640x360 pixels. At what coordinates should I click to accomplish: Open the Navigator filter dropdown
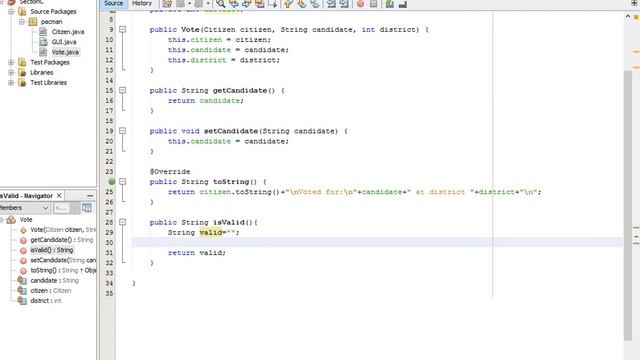pos(74,208)
